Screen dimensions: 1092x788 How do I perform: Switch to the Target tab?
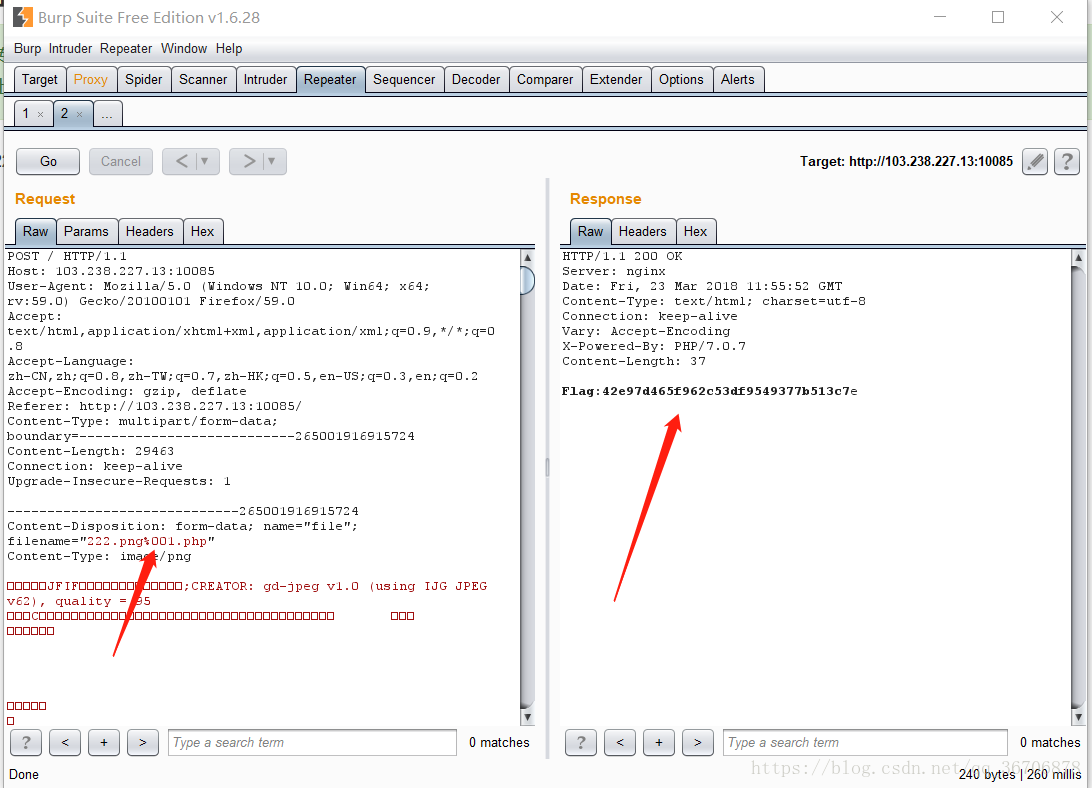(x=40, y=79)
